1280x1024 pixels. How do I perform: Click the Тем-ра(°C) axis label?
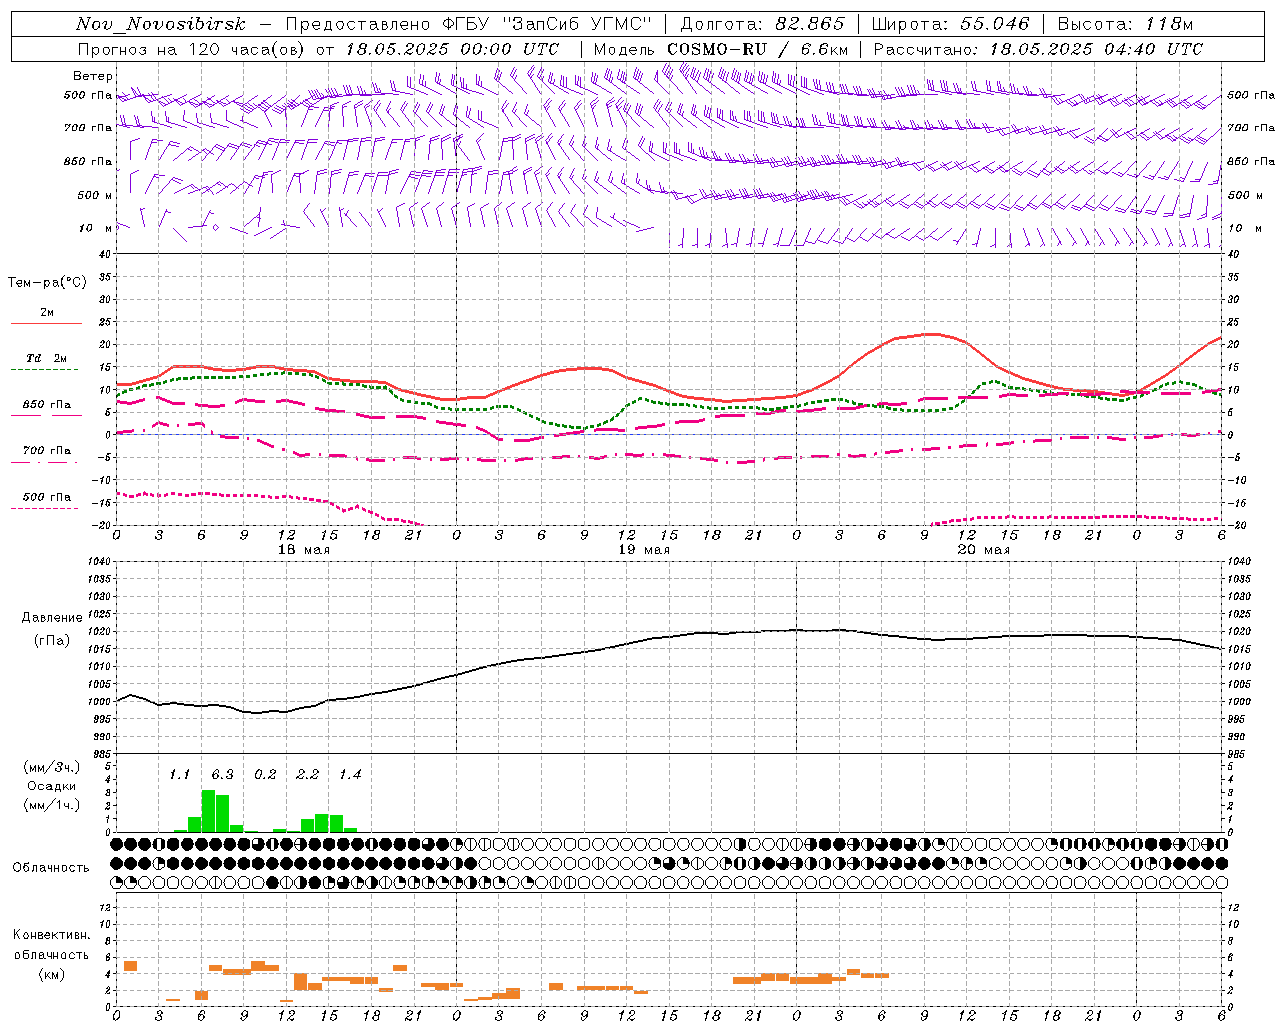(x=47, y=283)
